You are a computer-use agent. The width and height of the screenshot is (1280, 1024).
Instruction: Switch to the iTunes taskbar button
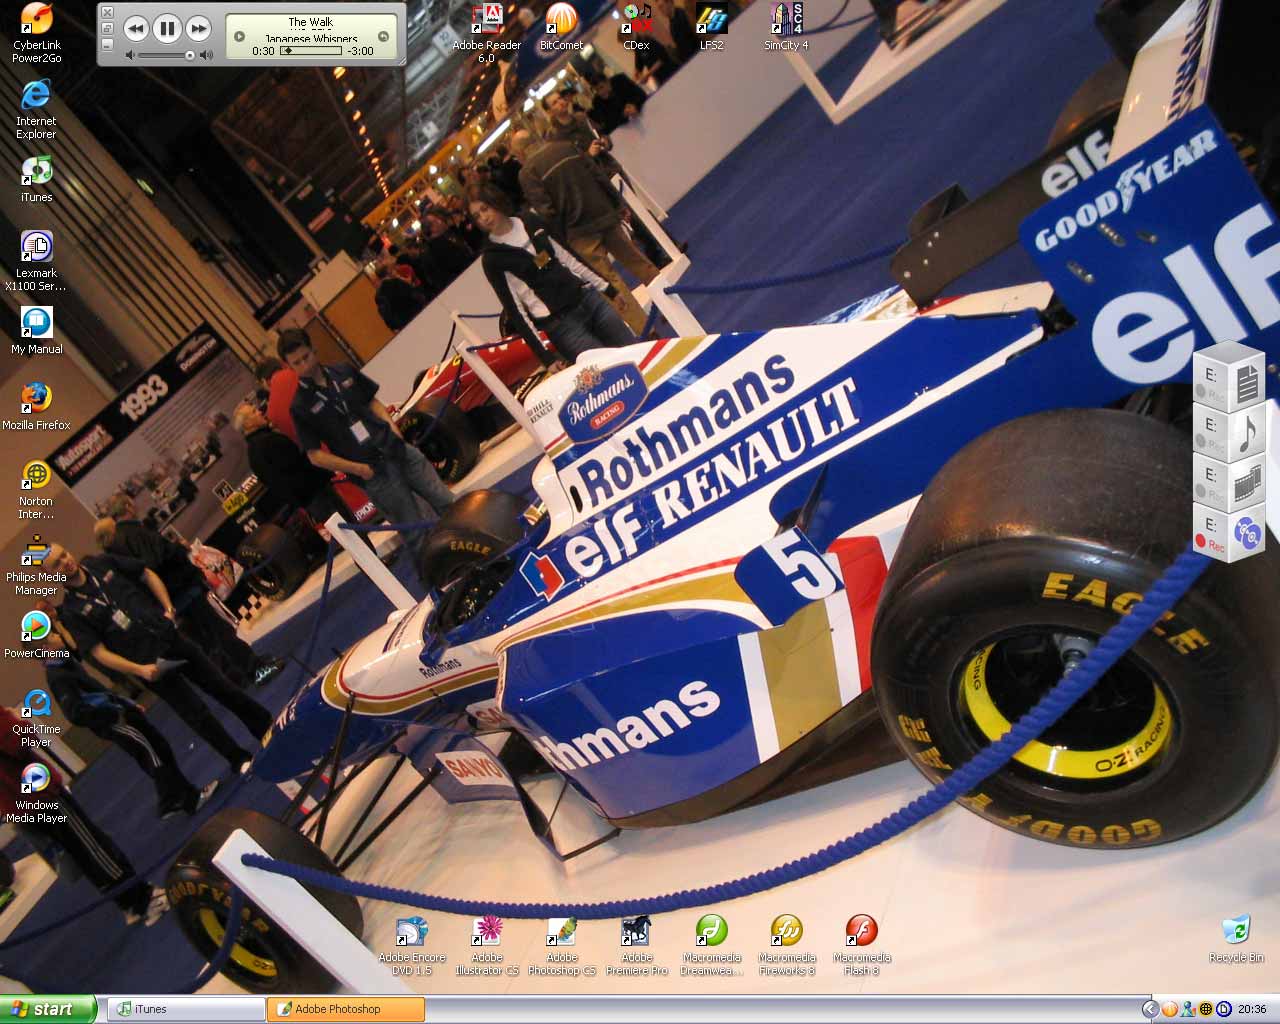point(186,1009)
